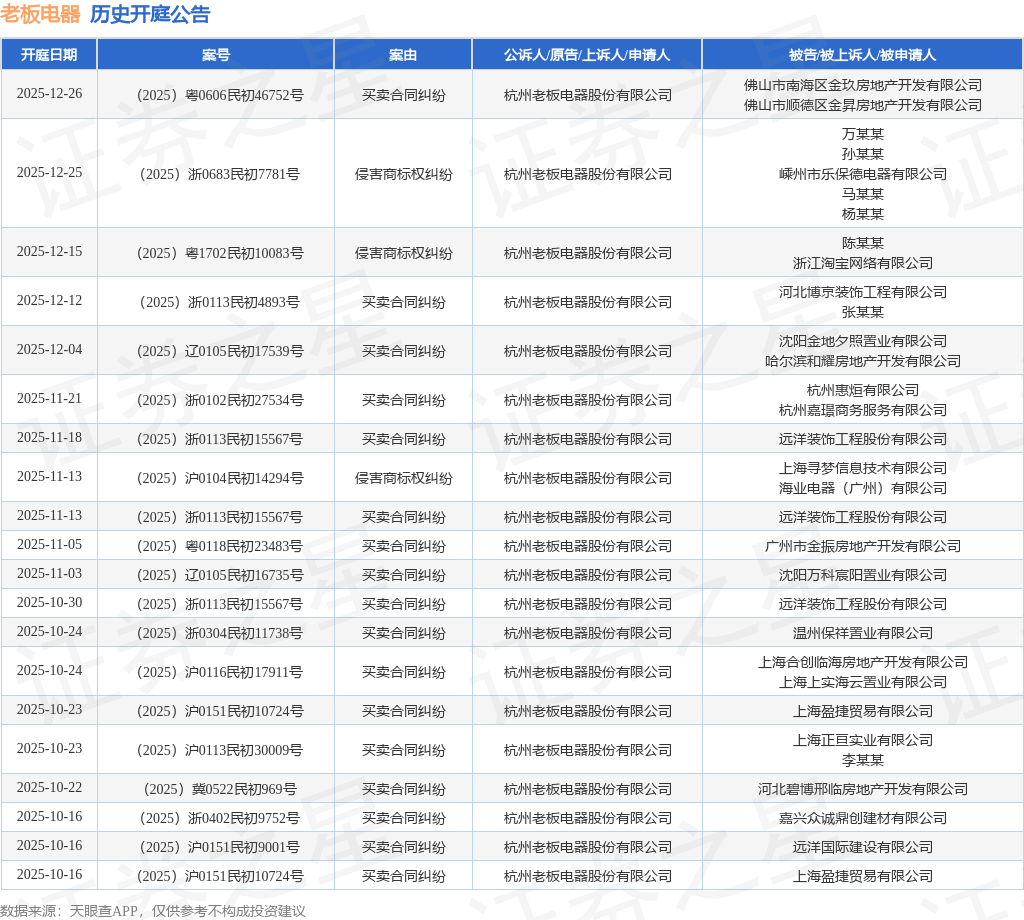Click defendant 嘉兴众诚鼎创建材有限公司
The width and height of the screenshot is (1024, 920).
tap(863, 818)
